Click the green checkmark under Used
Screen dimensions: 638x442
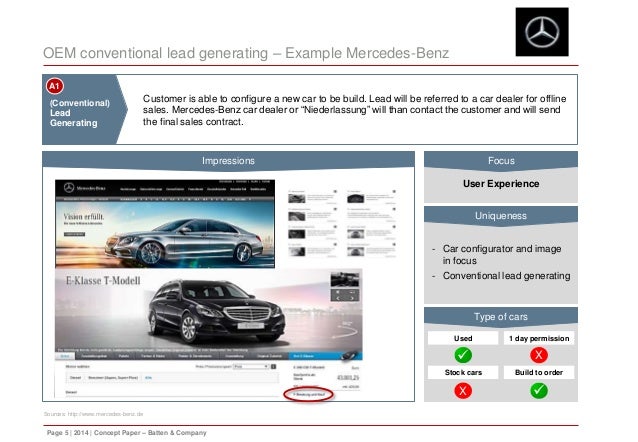tap(463, 355)
